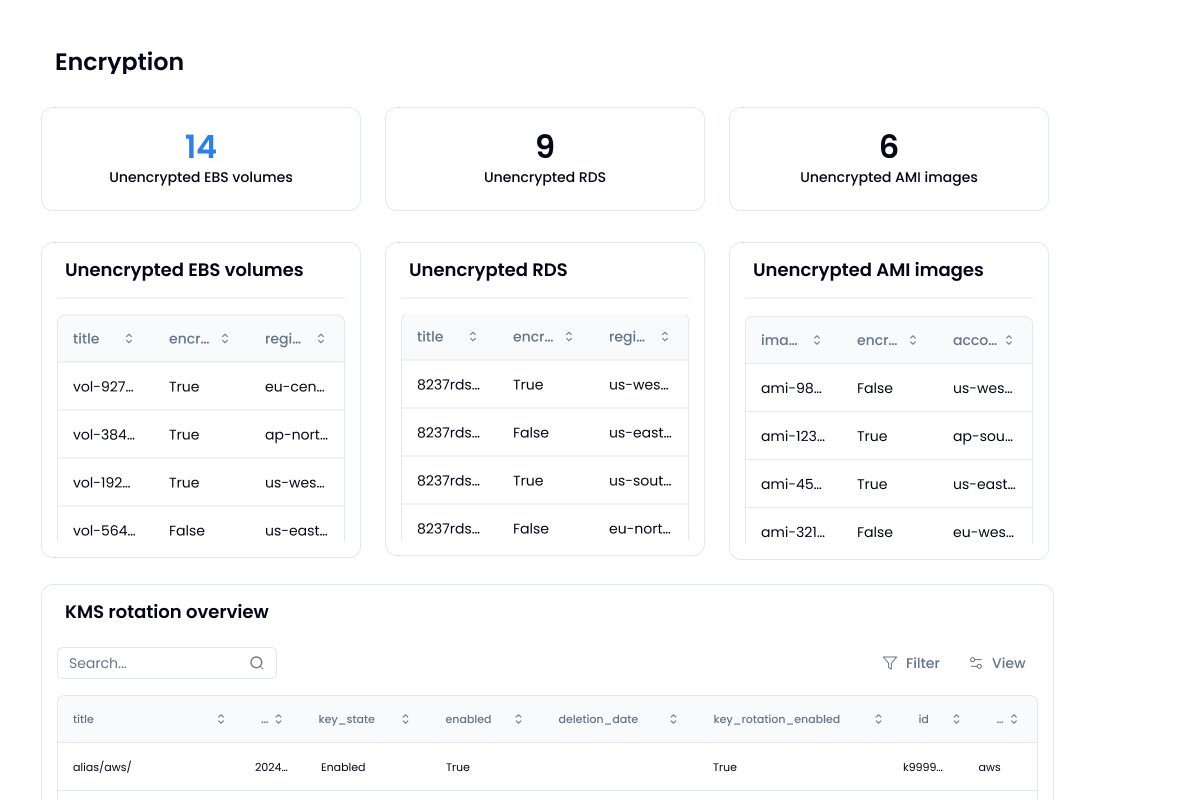The width and height of the screenshot is (1200, 800).
Task: Sort RDS table by title column
Action: pos(473,337)
